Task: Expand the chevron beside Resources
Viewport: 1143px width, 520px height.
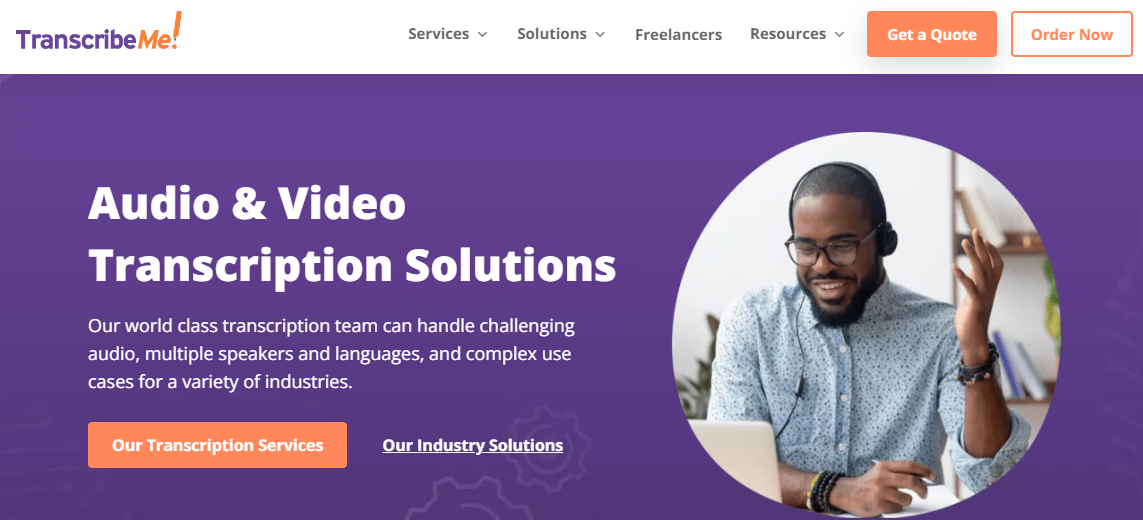Action: click(839, 34)
